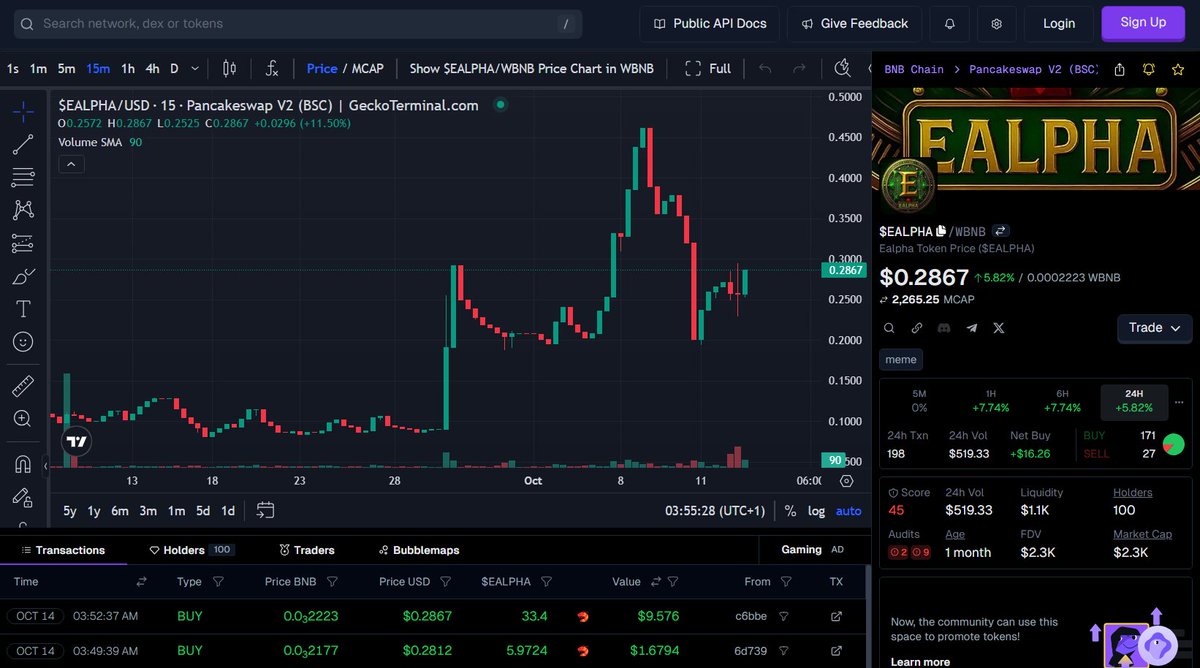Click the Sign Up button
The image size is (1200, 668).
click(1143, 23)
